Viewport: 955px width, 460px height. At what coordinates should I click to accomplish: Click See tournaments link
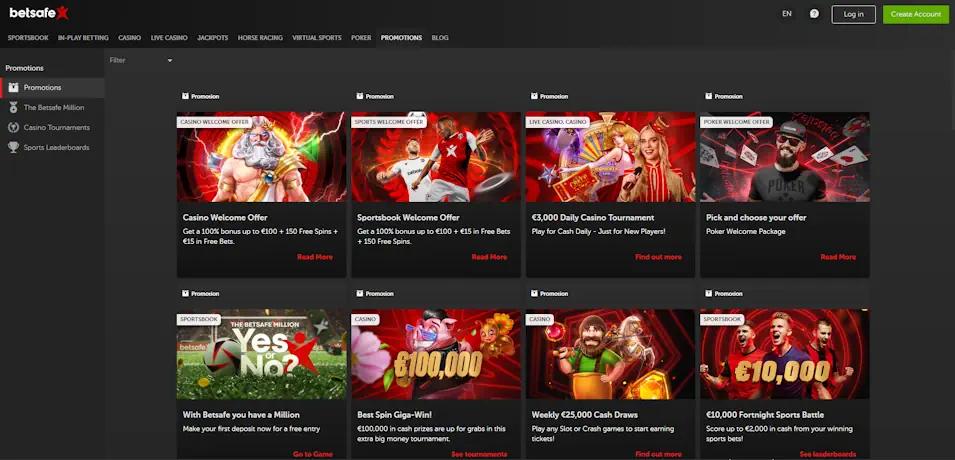pos(479,455)
